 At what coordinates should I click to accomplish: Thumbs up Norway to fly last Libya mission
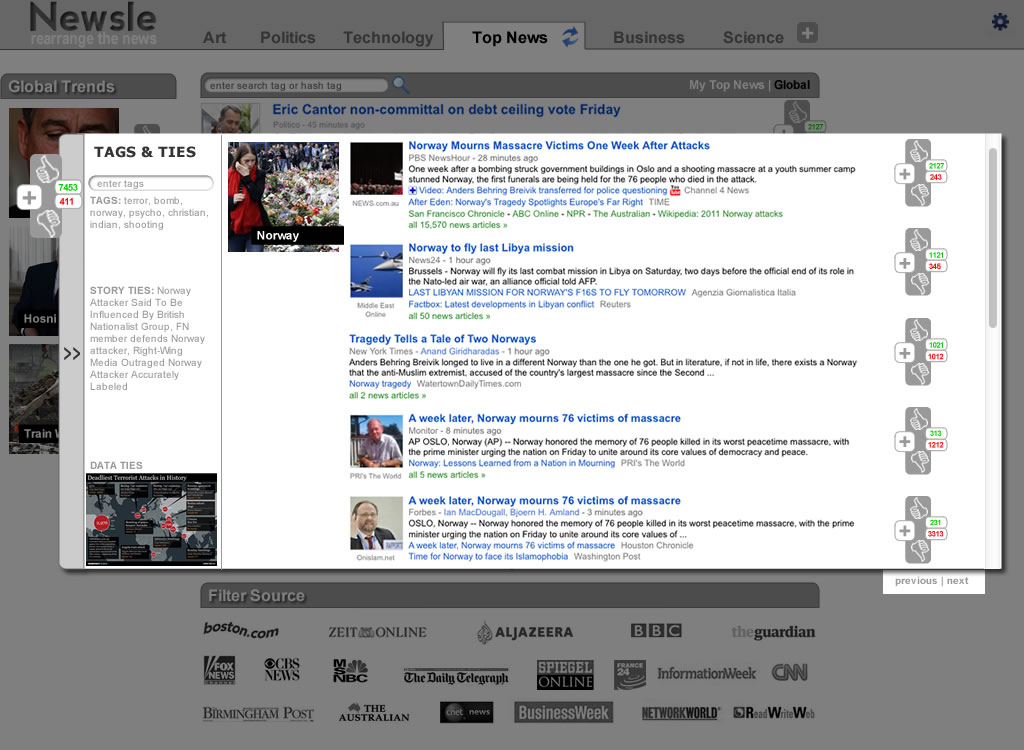tap(918, 242)
